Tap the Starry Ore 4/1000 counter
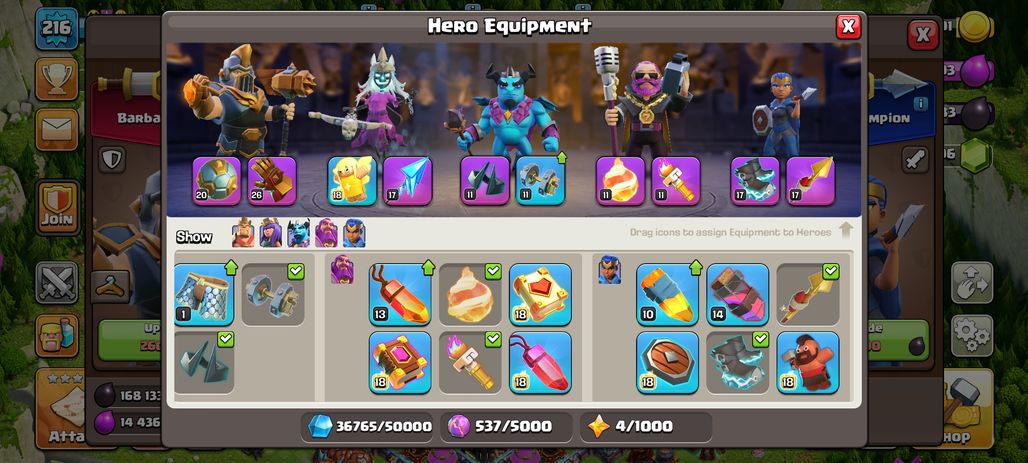The width and height of the screenshot is (1028, 463). click(646, 427)
